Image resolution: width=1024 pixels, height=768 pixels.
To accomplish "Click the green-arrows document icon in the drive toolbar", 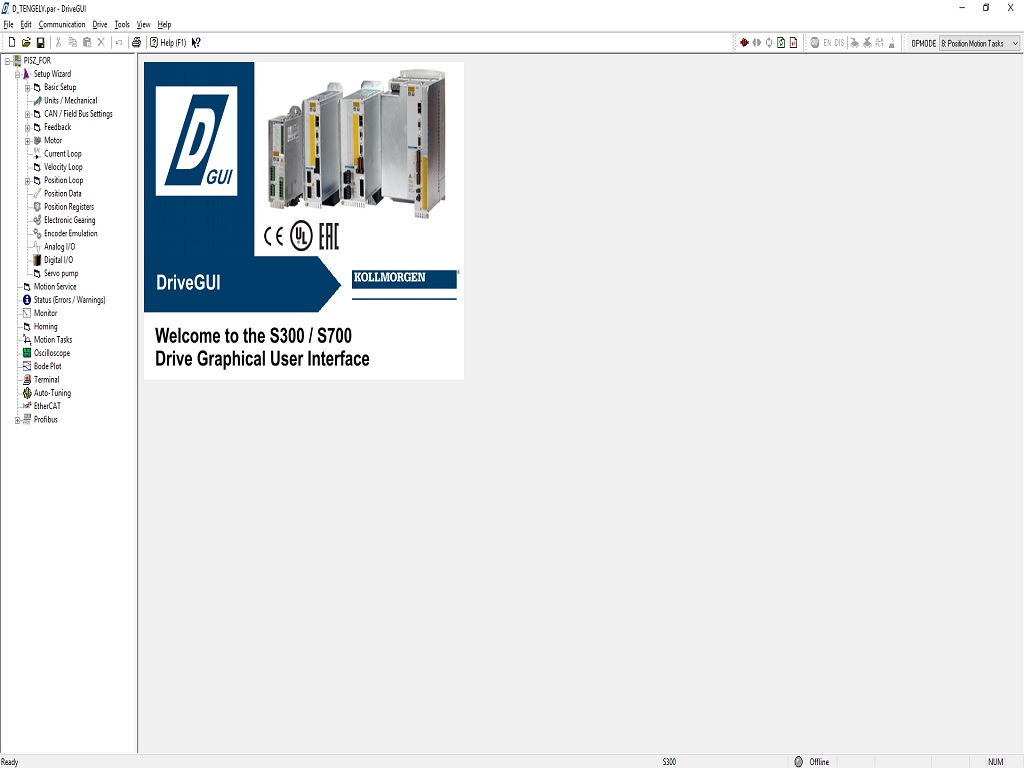I will coord(781,42).
